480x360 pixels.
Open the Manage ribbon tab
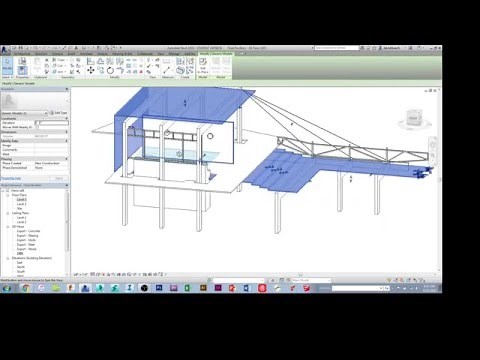pos(174,54)
